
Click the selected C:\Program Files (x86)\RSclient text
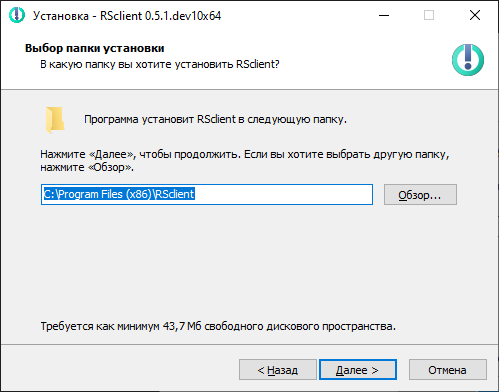119,194
